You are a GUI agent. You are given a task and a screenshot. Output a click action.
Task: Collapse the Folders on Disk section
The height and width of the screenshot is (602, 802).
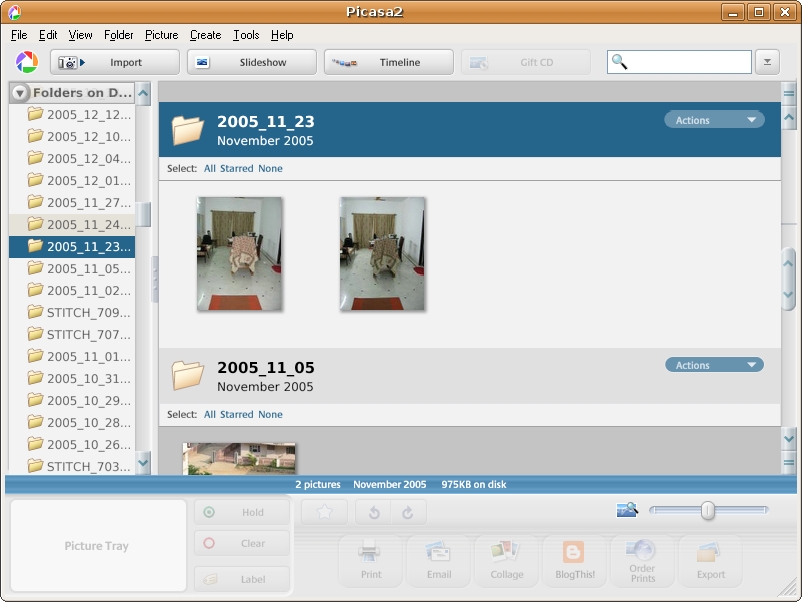20,93
